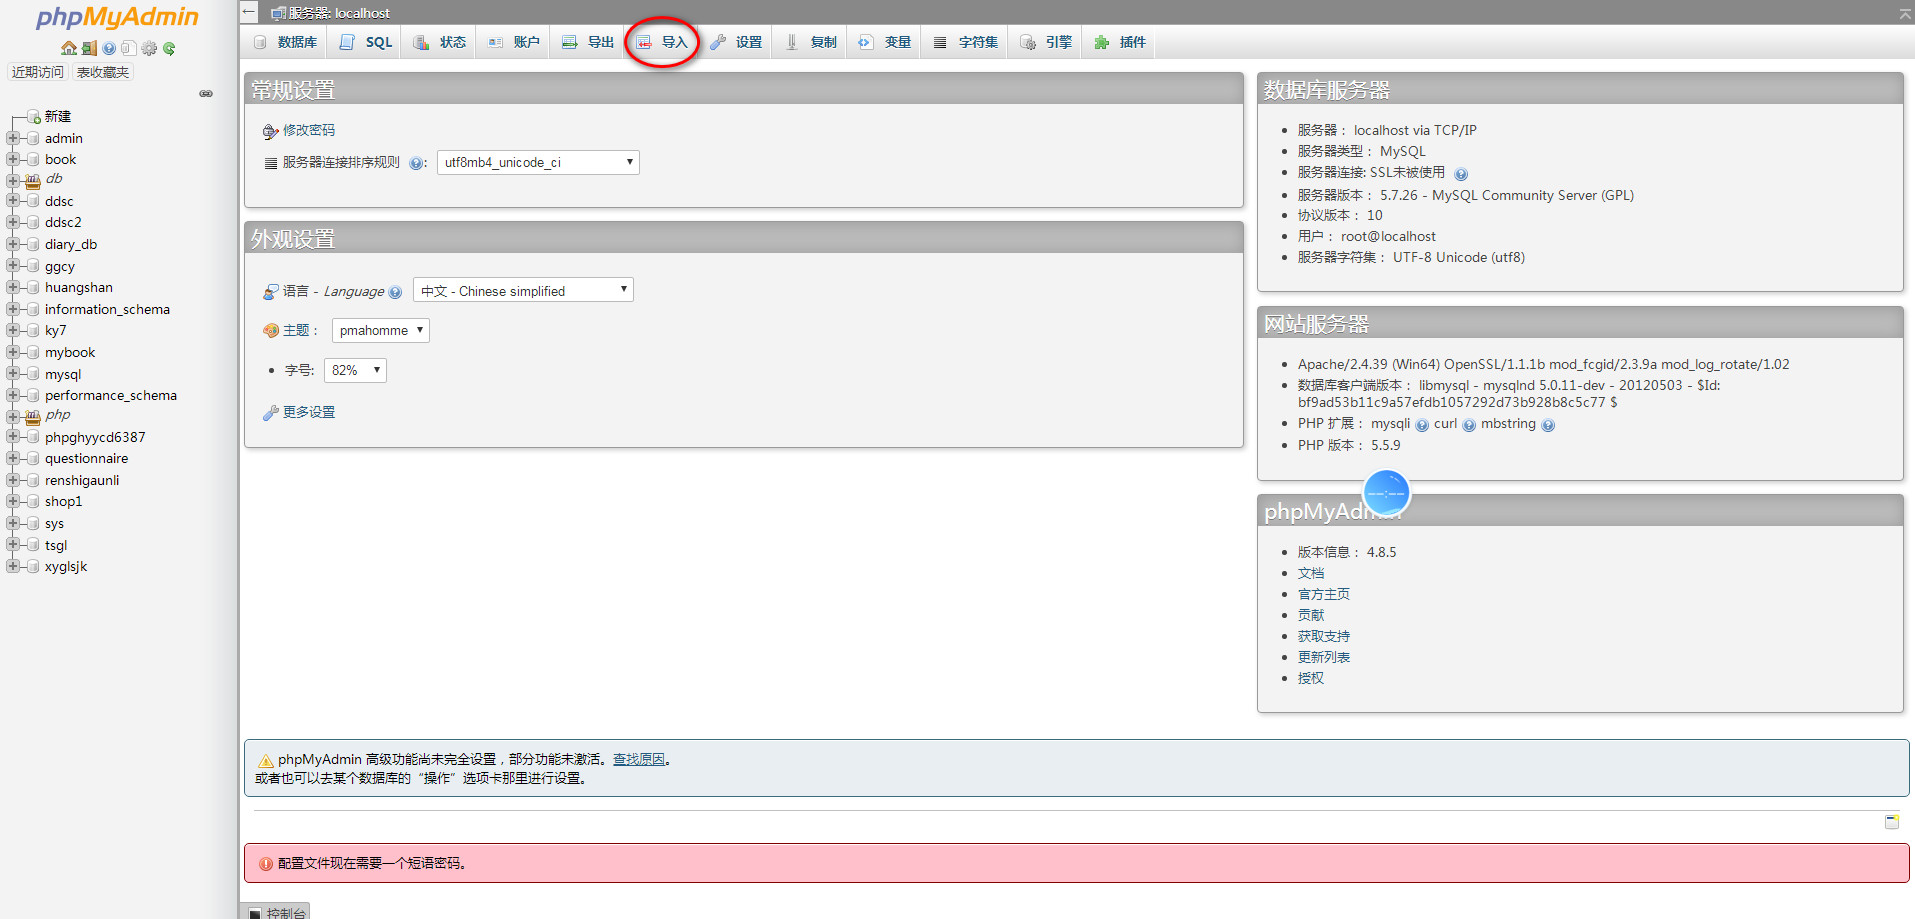The height and width of the screenshot is (919, 1915).
Task: Click database icon next to mysql
Action: 33,374
